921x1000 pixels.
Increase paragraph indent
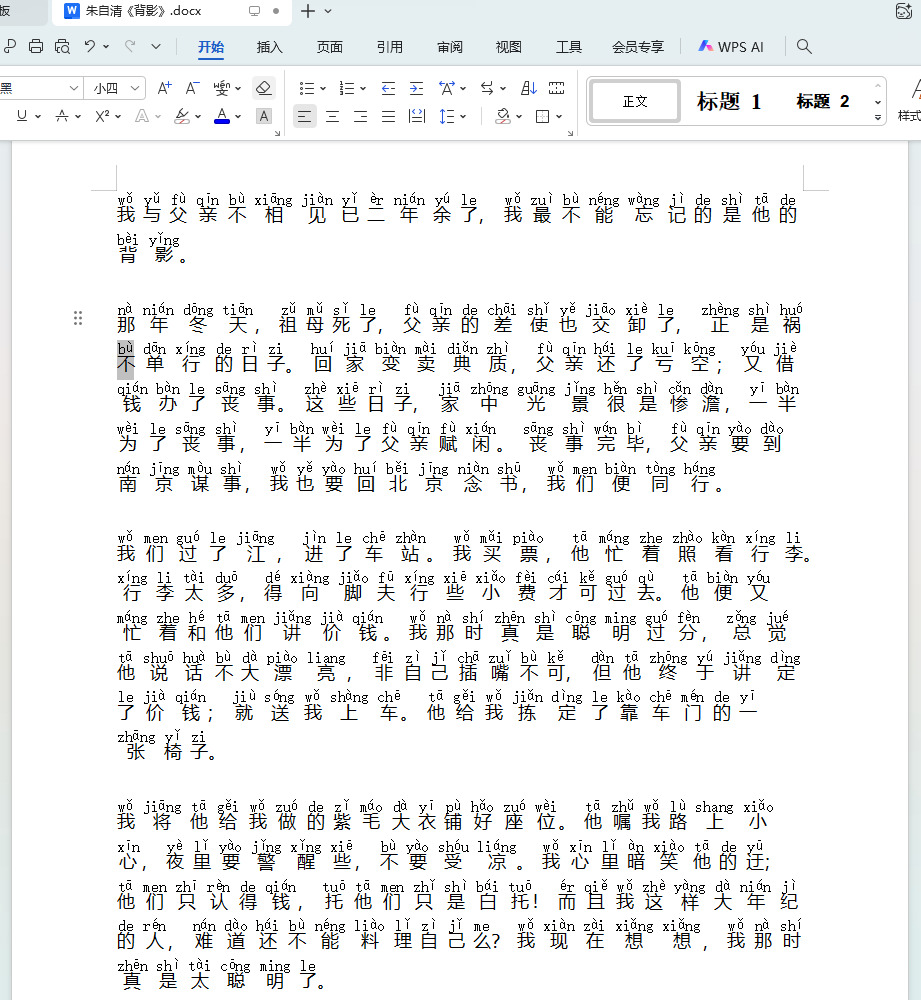tap(416, 89)
